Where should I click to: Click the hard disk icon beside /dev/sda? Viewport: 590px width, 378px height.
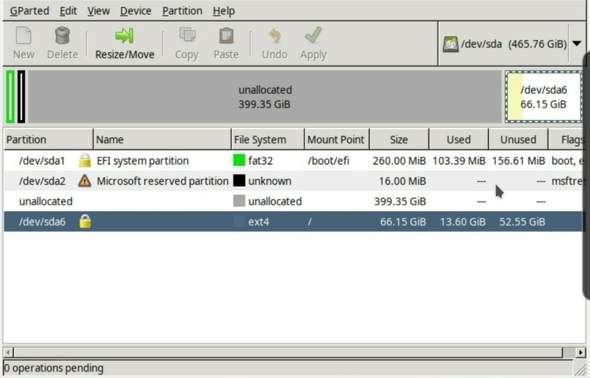[x=450, y=44]
